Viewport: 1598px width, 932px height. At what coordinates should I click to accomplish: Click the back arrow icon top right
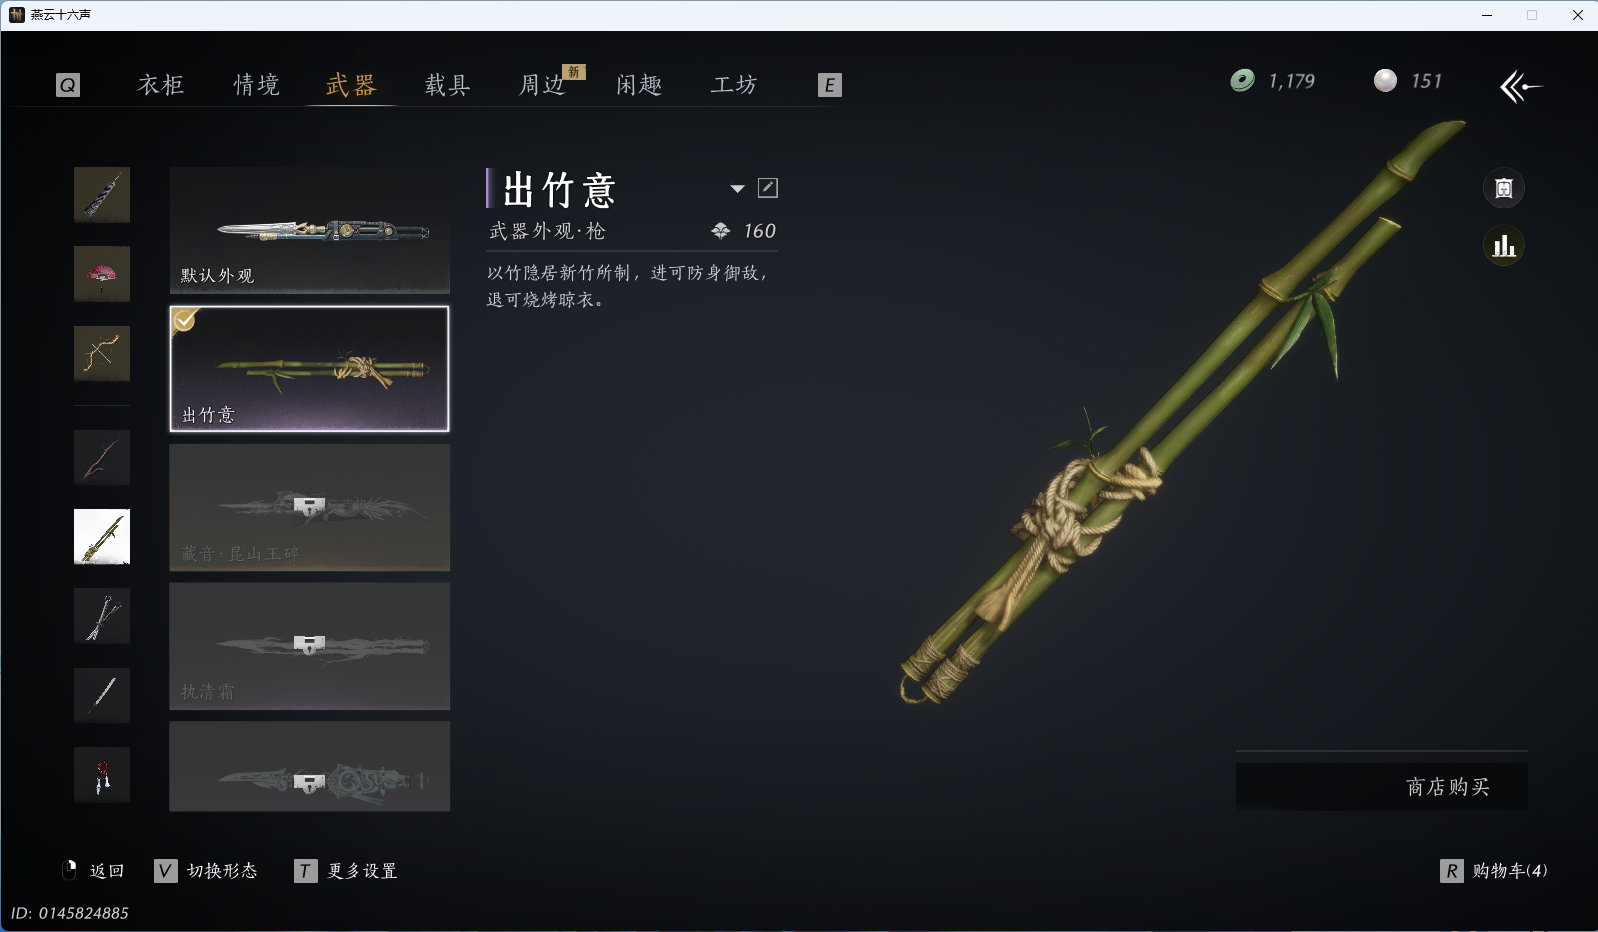click(1521, 86)
